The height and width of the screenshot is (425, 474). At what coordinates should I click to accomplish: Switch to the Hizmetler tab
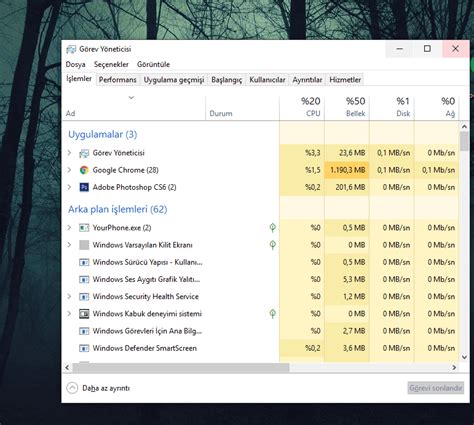pyautogui.click(x=345, y=80)
